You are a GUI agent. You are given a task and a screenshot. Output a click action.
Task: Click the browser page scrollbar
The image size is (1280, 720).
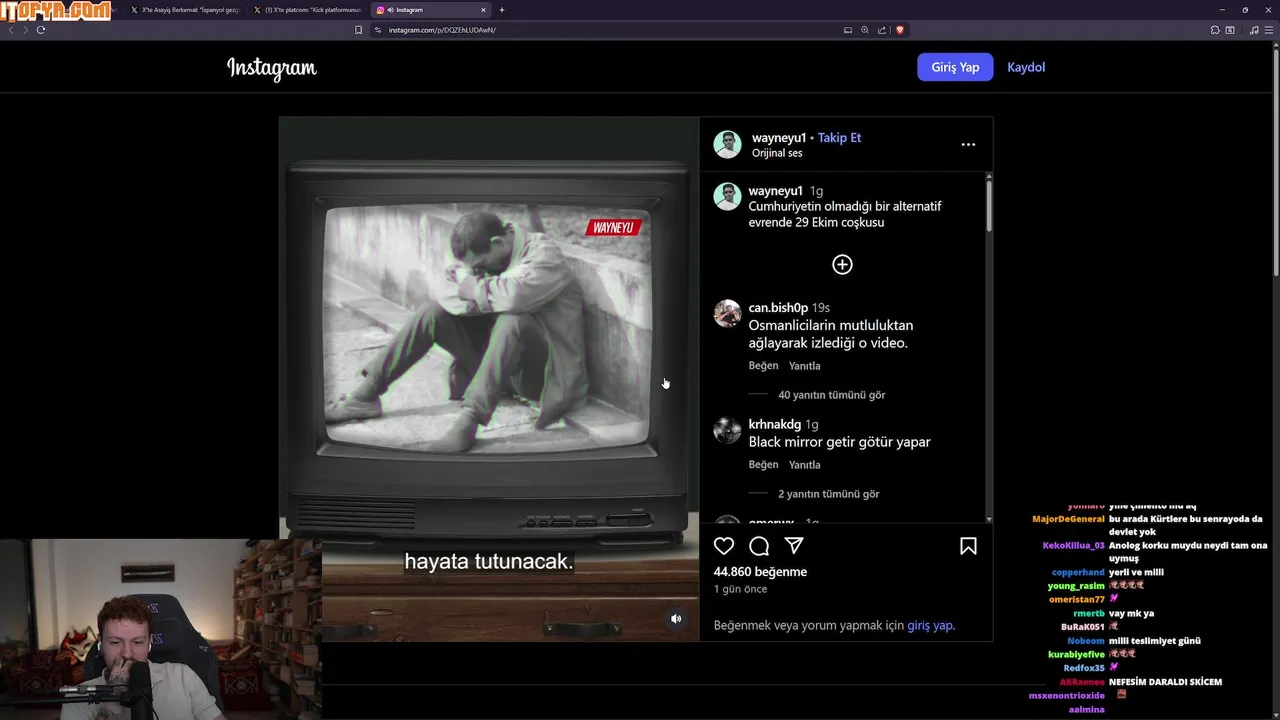(1275, 160)
